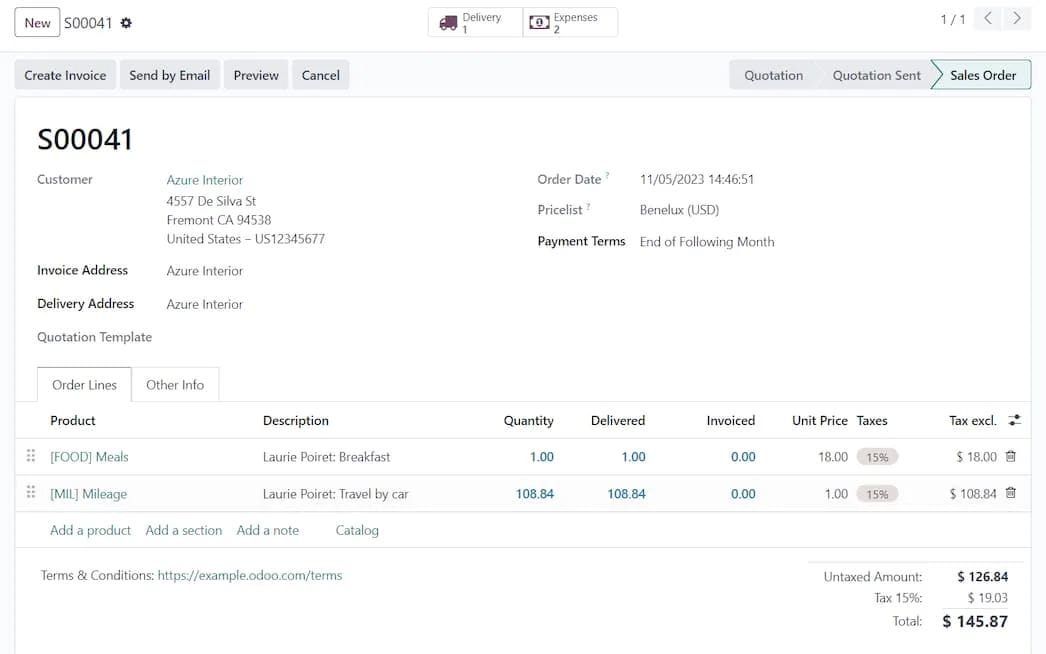Delete the Mileage order line

pyautogui.click(x=1010, y=494)
